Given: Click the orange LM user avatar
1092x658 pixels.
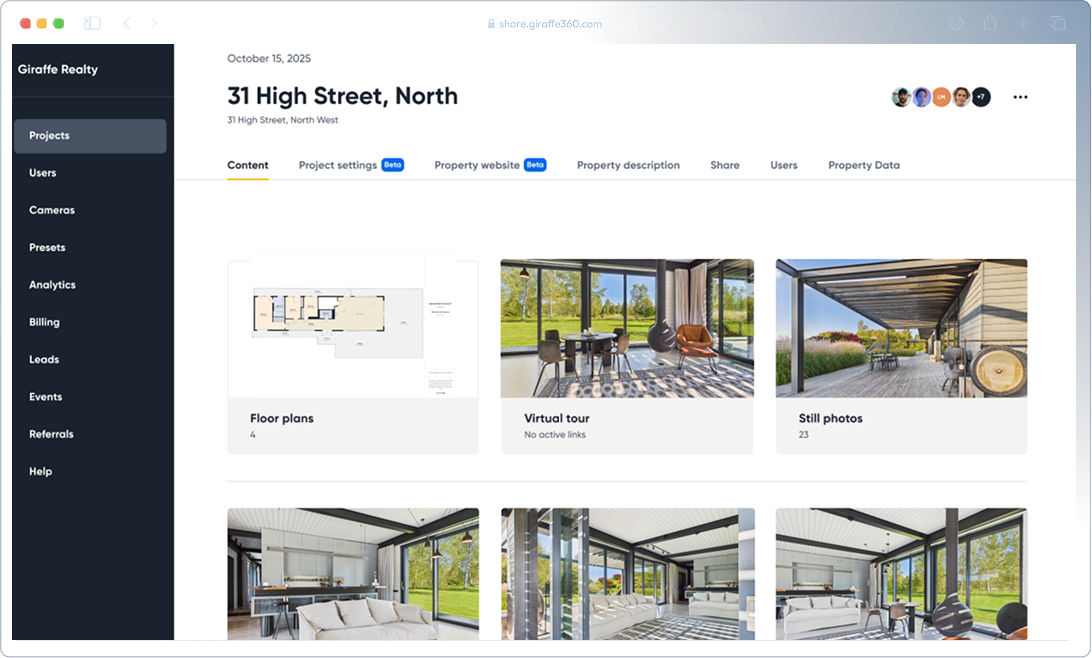Looking at the screenshot, I should pos(941,97).
